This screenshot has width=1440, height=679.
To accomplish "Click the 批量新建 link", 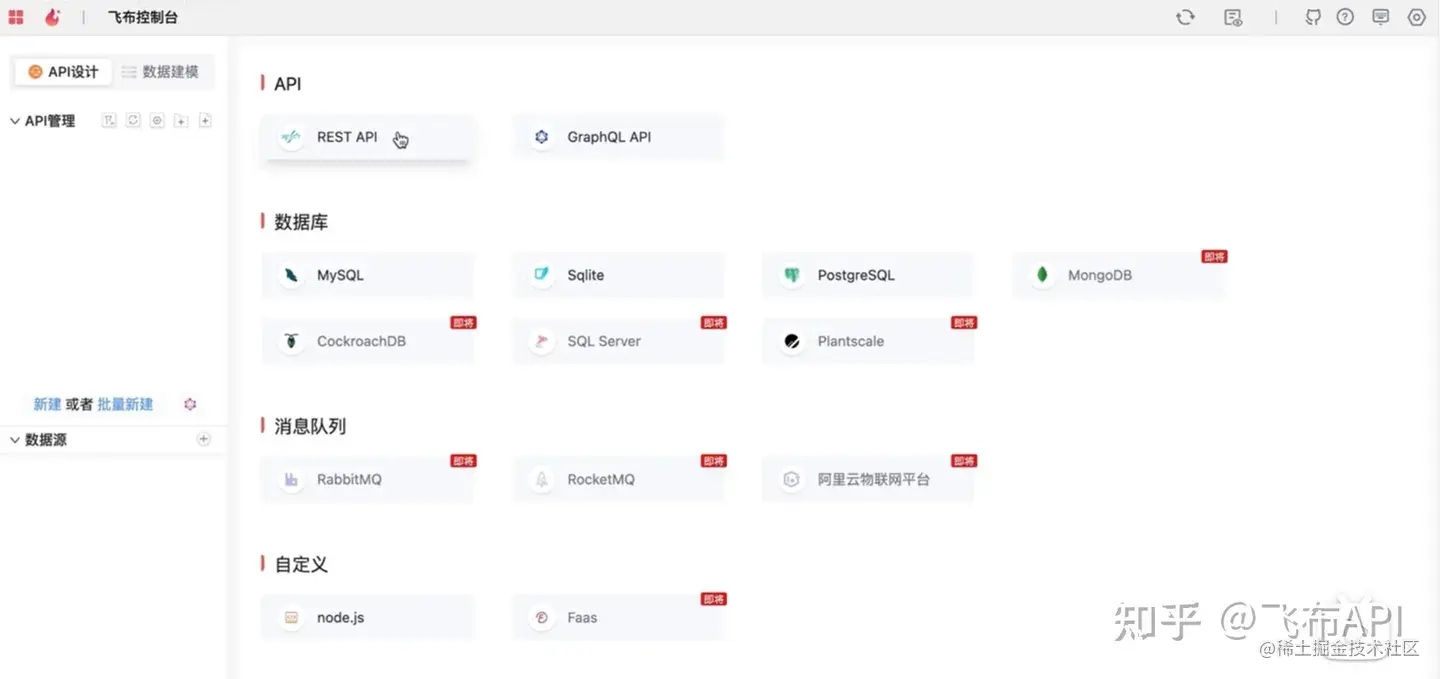I will coord(125,404).
